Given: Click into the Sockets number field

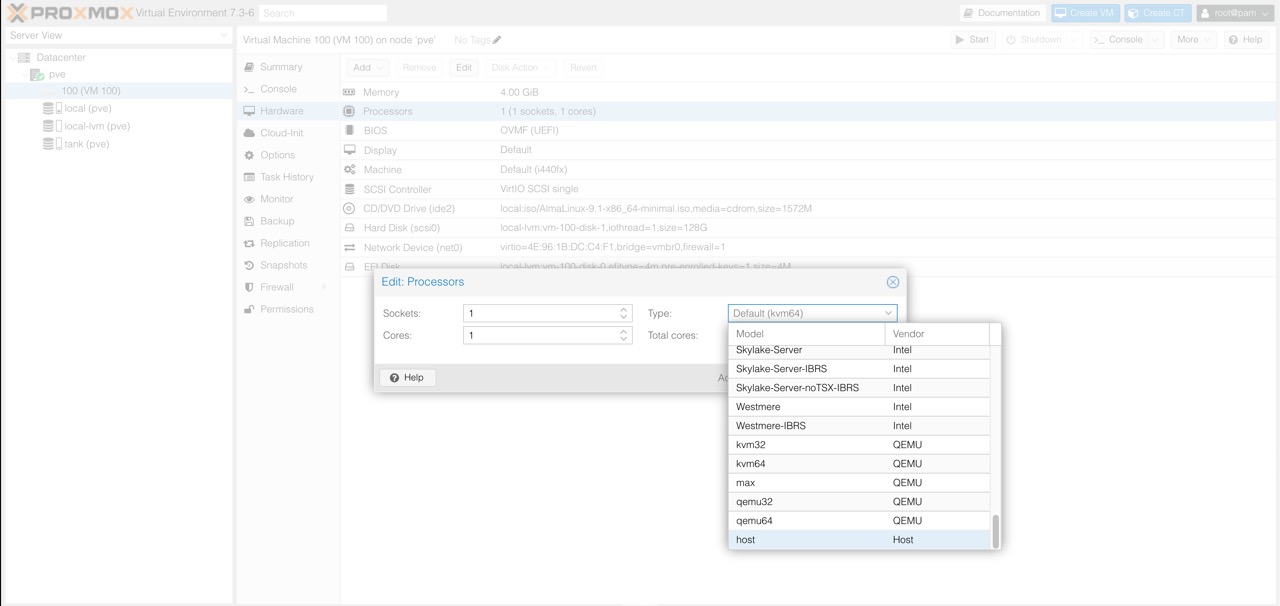Looking at the screenshot, I should click(540, 313).
